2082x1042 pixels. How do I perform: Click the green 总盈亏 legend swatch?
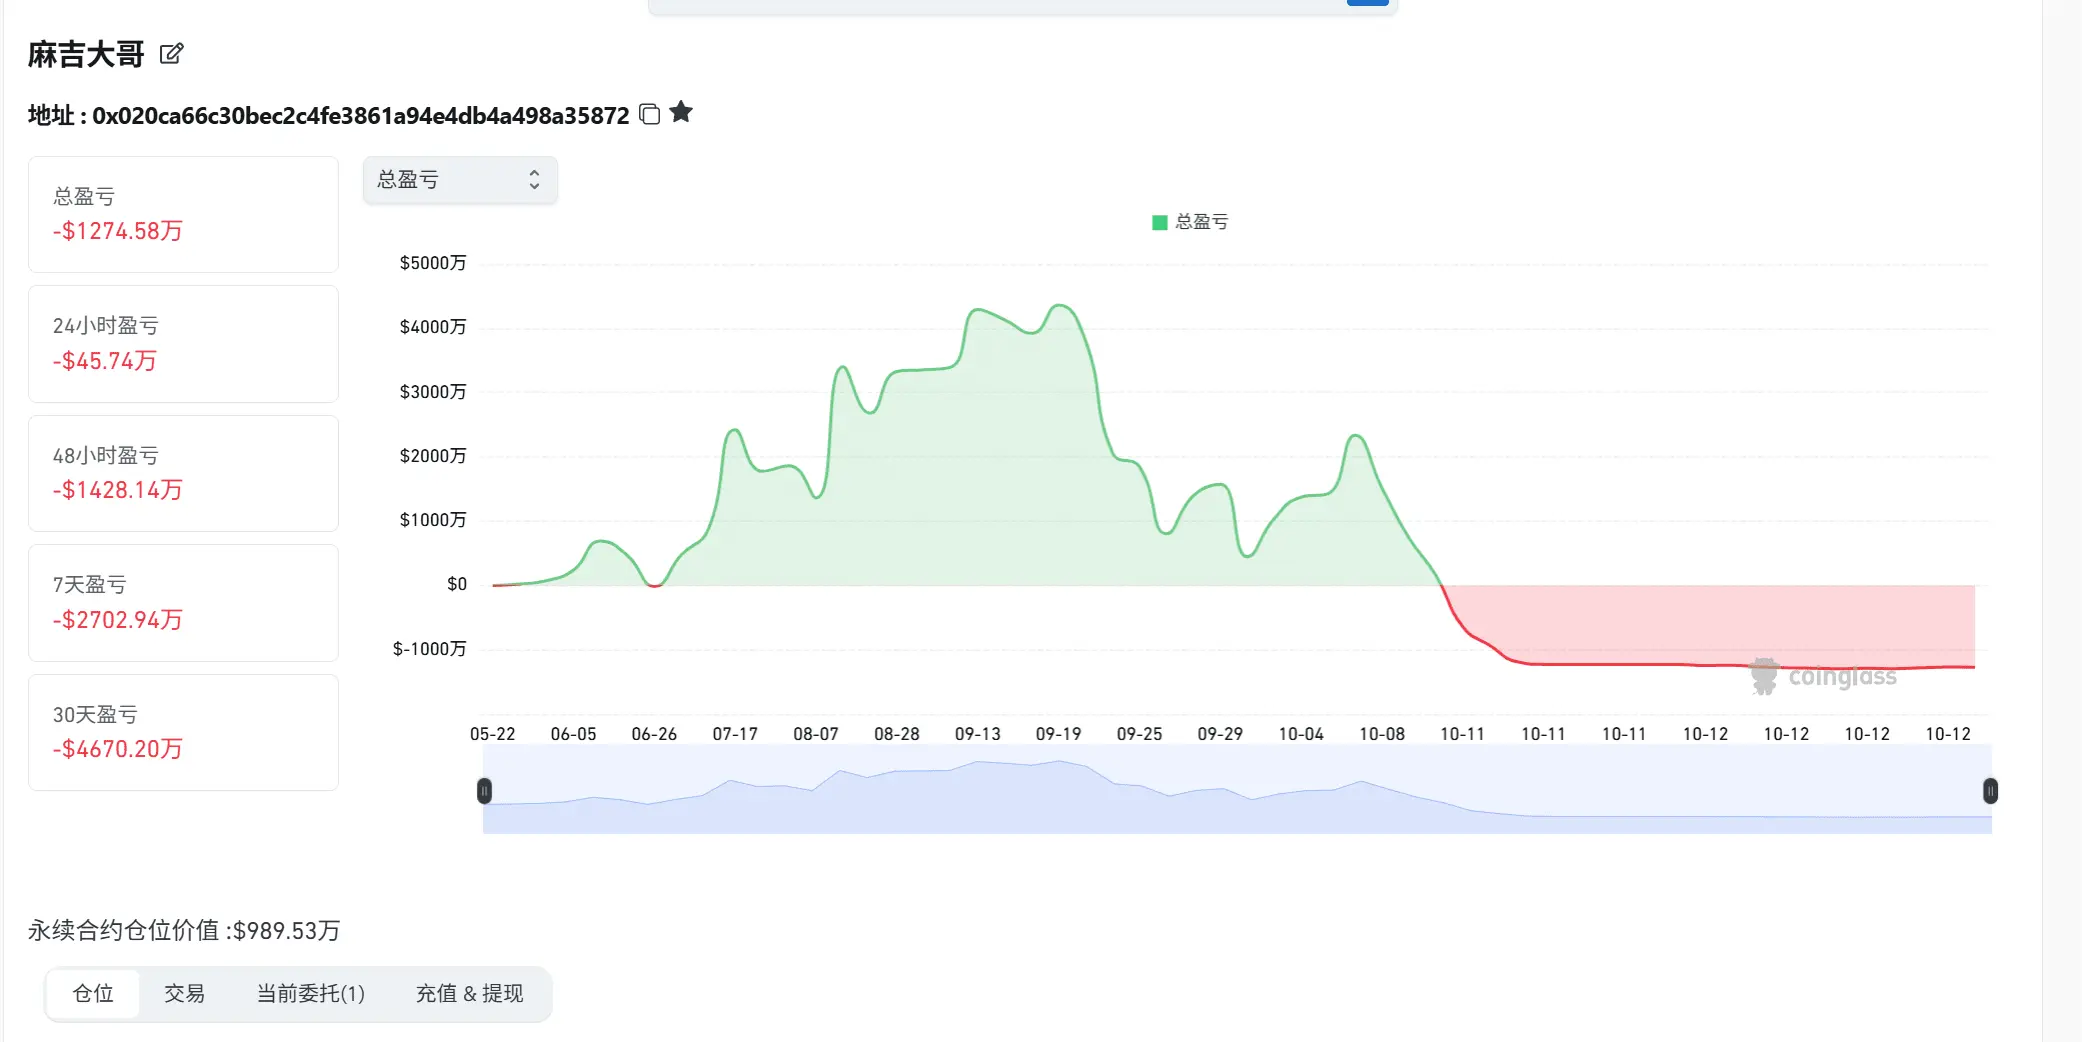click(x=1160, y=222)
